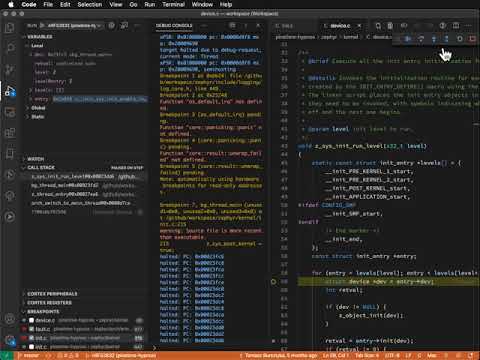480x360 pixels.
Task: Open the Help menu
Action: point(226,4)
